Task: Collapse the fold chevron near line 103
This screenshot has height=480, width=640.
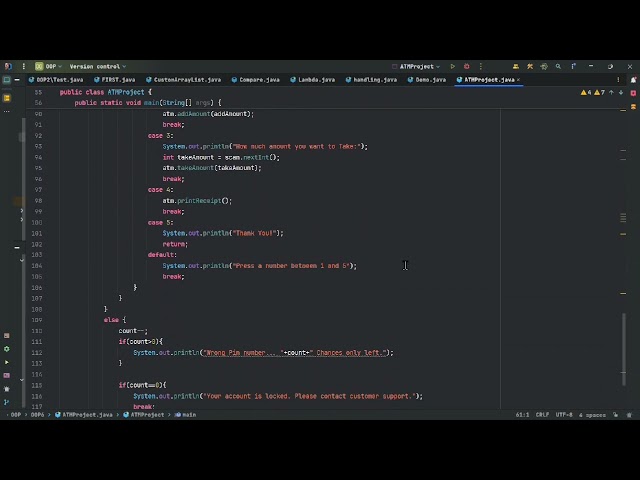Action: click(22, 260)
